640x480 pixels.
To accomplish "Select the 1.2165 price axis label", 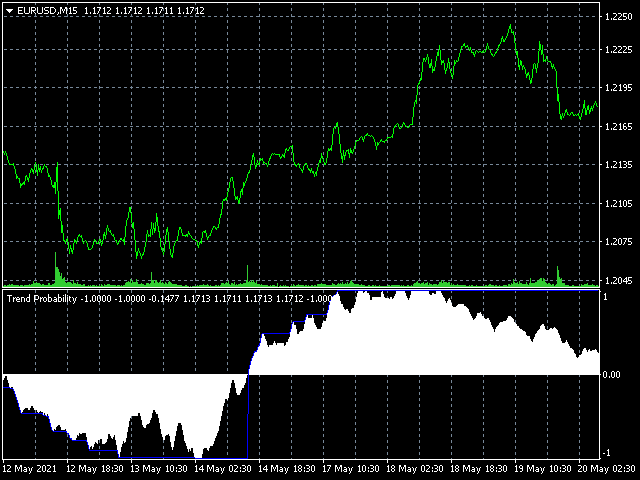I will (x=619, y=127).
